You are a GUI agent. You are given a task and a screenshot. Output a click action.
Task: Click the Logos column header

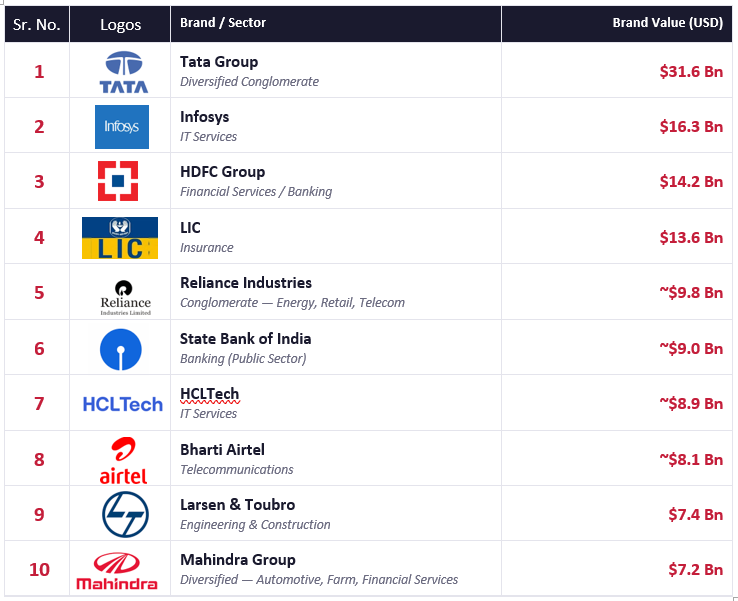120,24
